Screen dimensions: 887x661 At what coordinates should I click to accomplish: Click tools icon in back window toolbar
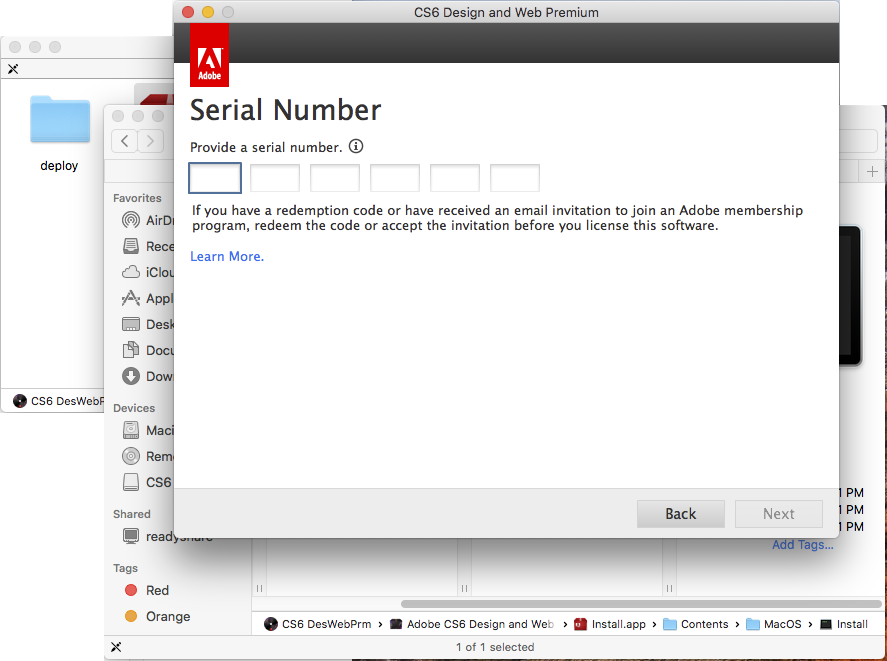[x=13, y=69]
